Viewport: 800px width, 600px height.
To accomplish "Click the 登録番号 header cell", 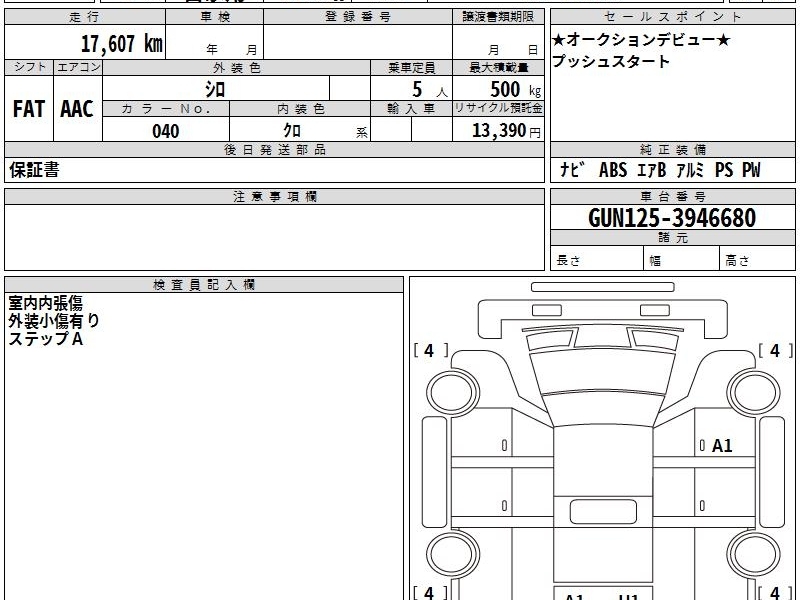I will tap(358, 17).
